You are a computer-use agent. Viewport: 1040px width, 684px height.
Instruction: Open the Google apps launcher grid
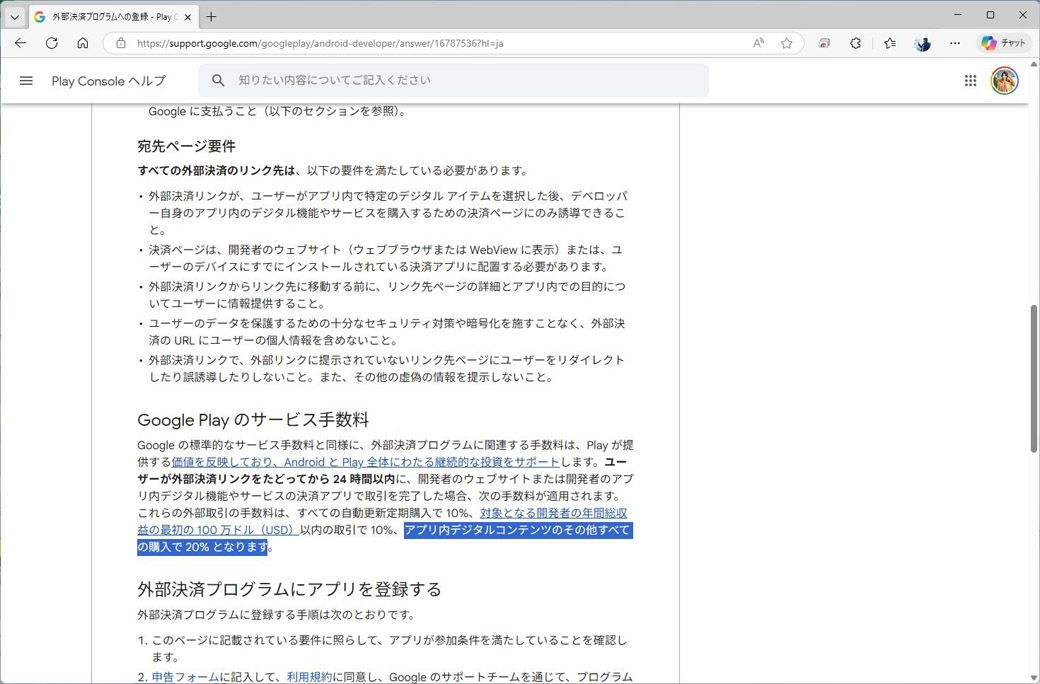point(969,81)
